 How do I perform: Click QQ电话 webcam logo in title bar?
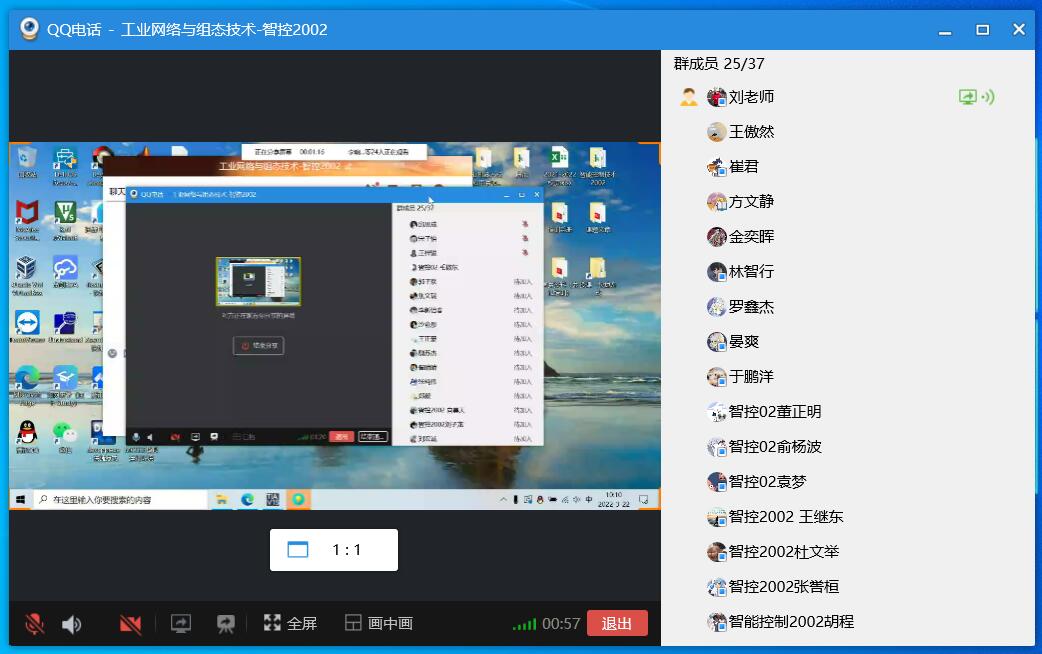(29, 29)
